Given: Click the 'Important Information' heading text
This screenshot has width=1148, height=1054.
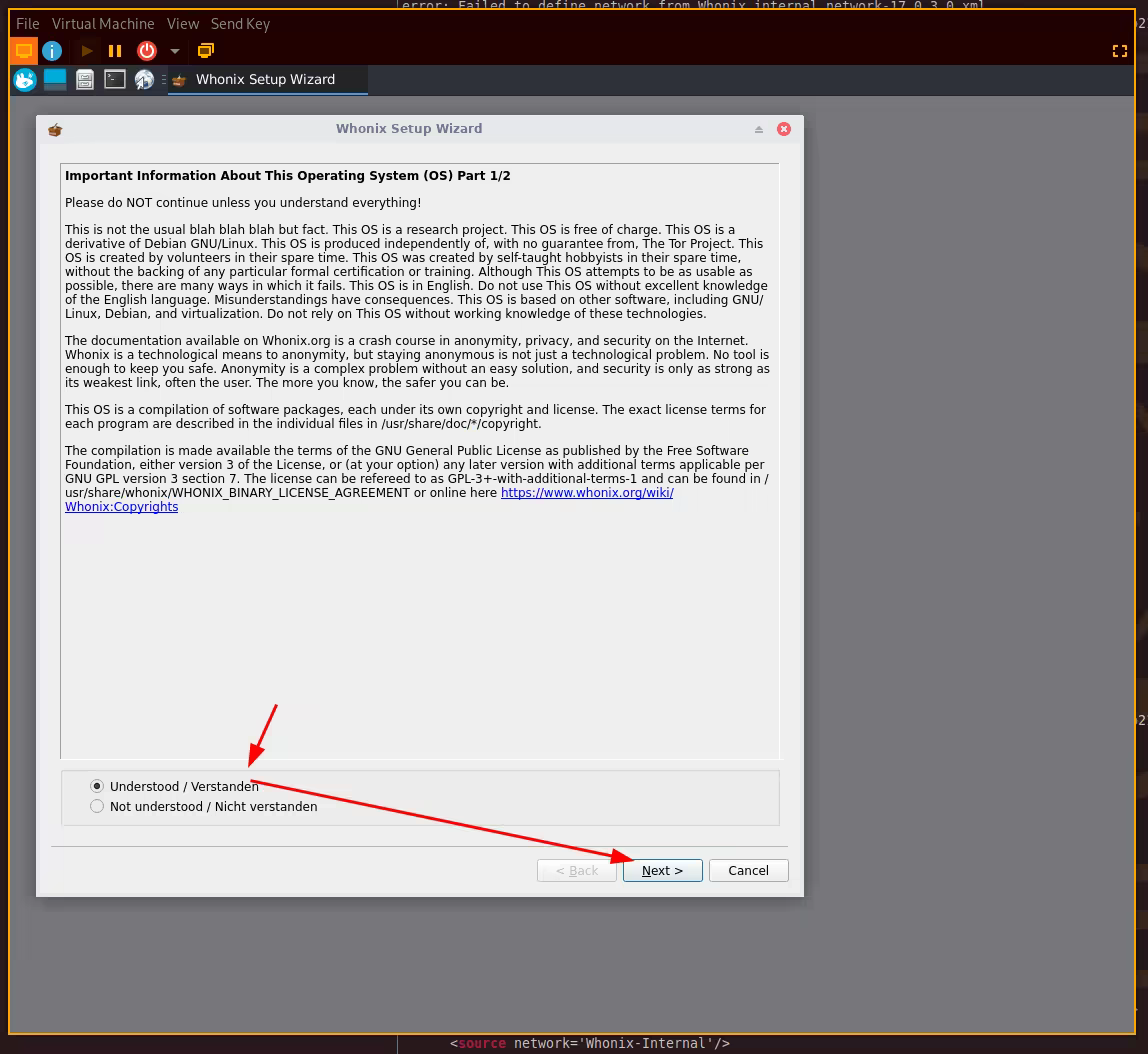Looking at the screenshot, I should (288, 176).
